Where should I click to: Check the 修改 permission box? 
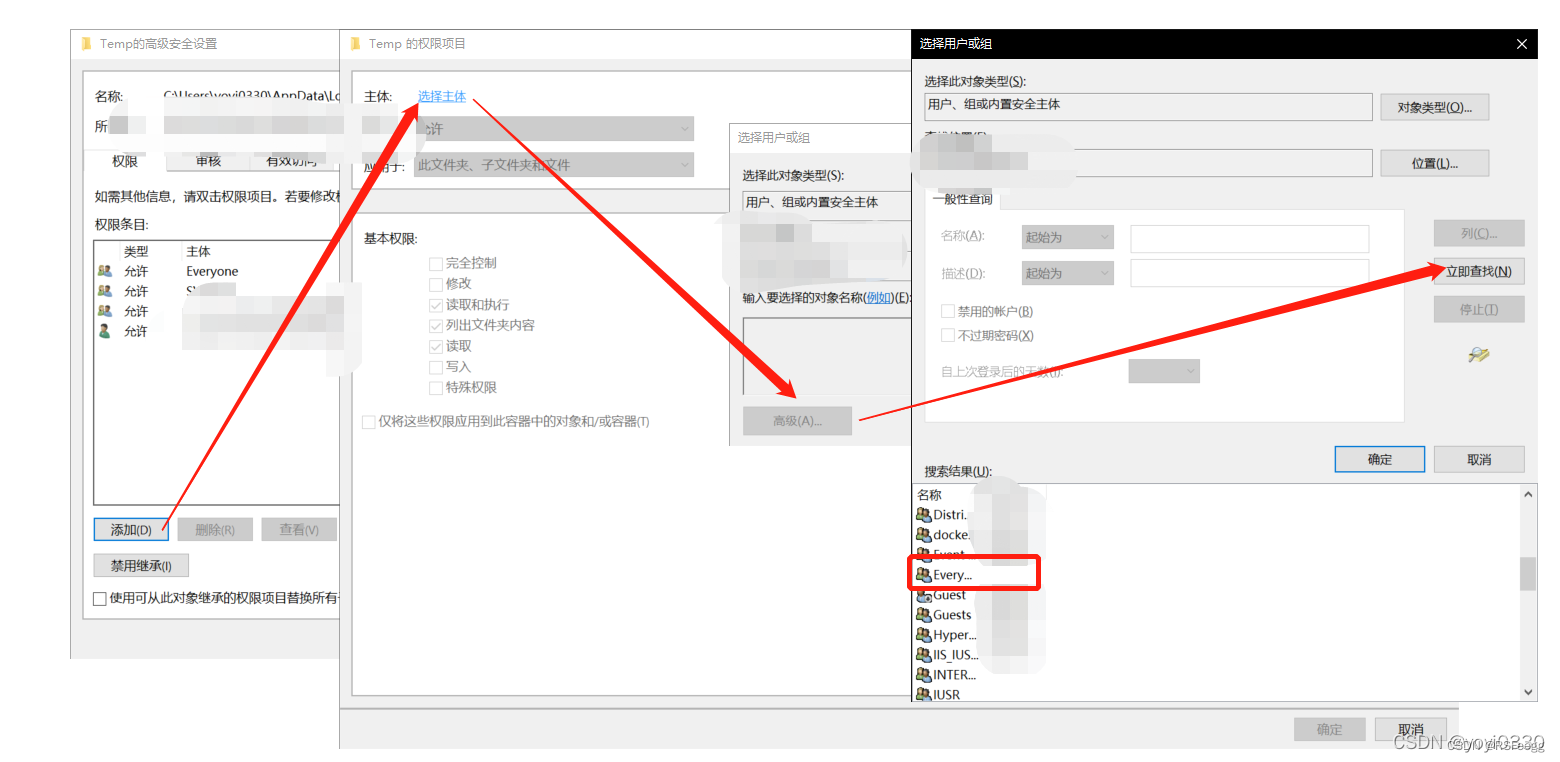pyautogui.click(x=436, y=284)
